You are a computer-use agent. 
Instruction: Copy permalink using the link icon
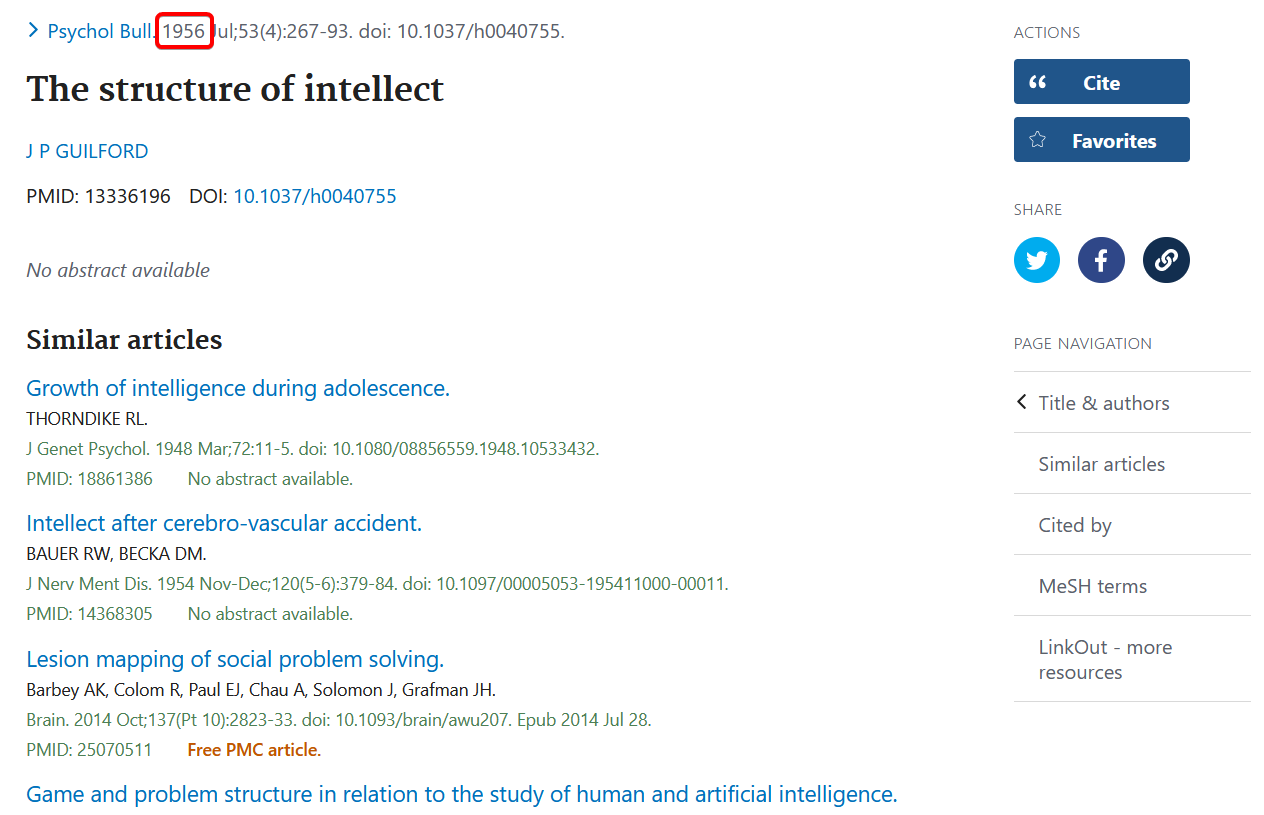[1166, 261]
